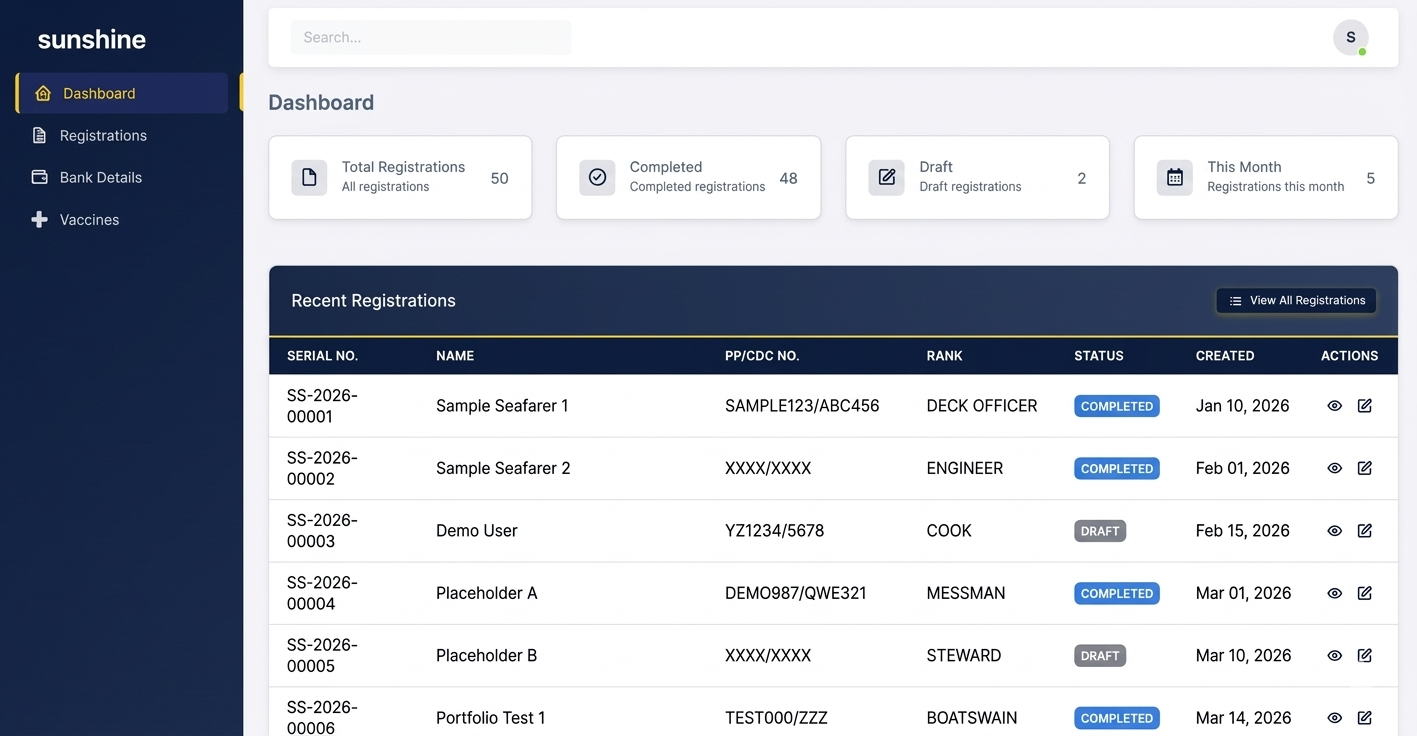
Task: Click the view eye icon for Sample Seafarer 1
Action: 1334,406
